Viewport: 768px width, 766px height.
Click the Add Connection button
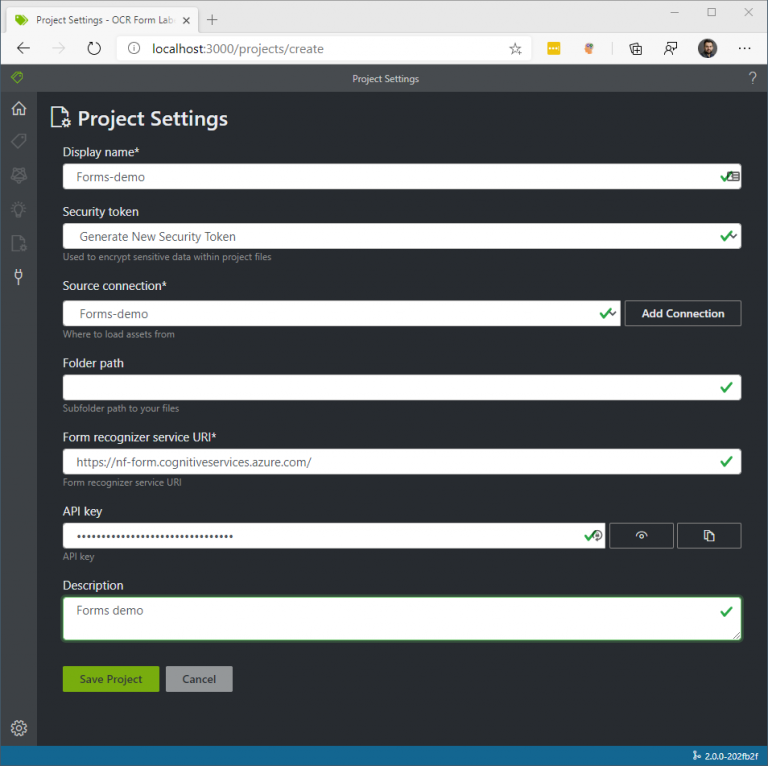tap(683, 313)
